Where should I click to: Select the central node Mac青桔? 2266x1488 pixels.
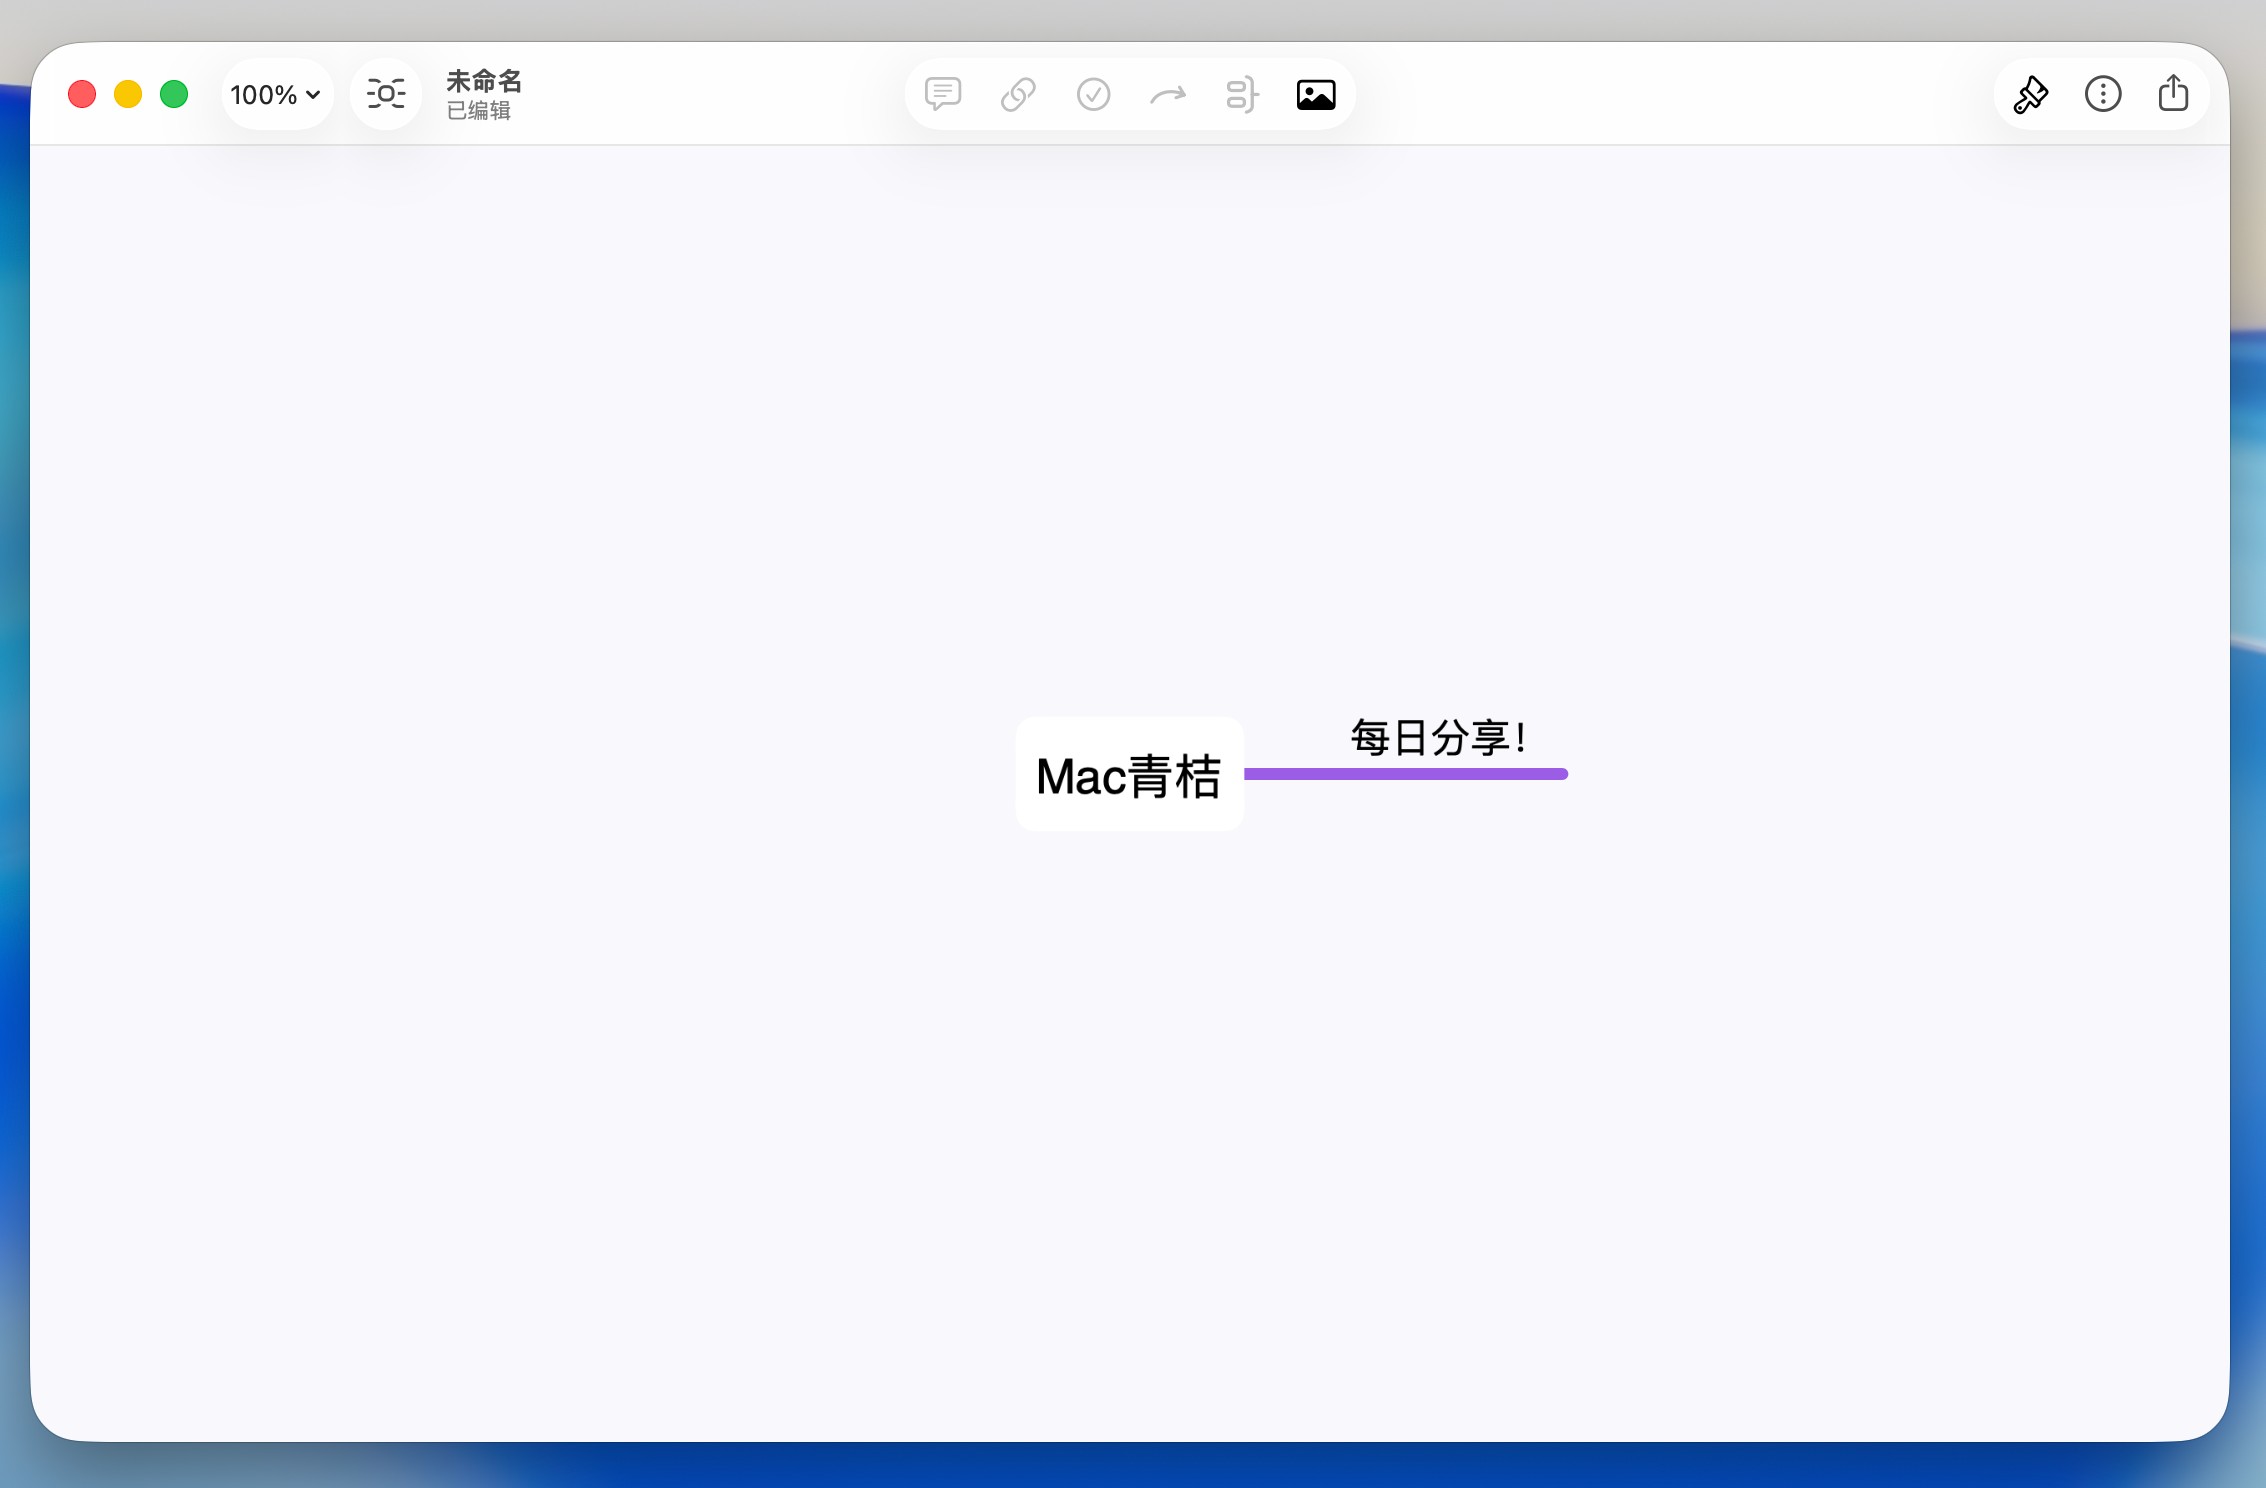pyautogui.click(x=1129, y=775)
